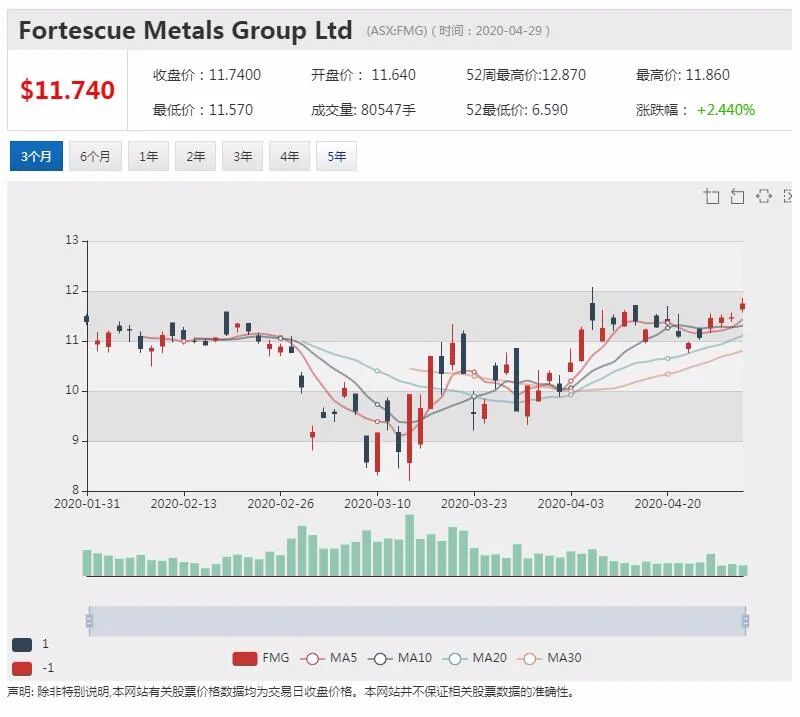
Task: Click the zoom reset back icon
Action: click(737, 196)
